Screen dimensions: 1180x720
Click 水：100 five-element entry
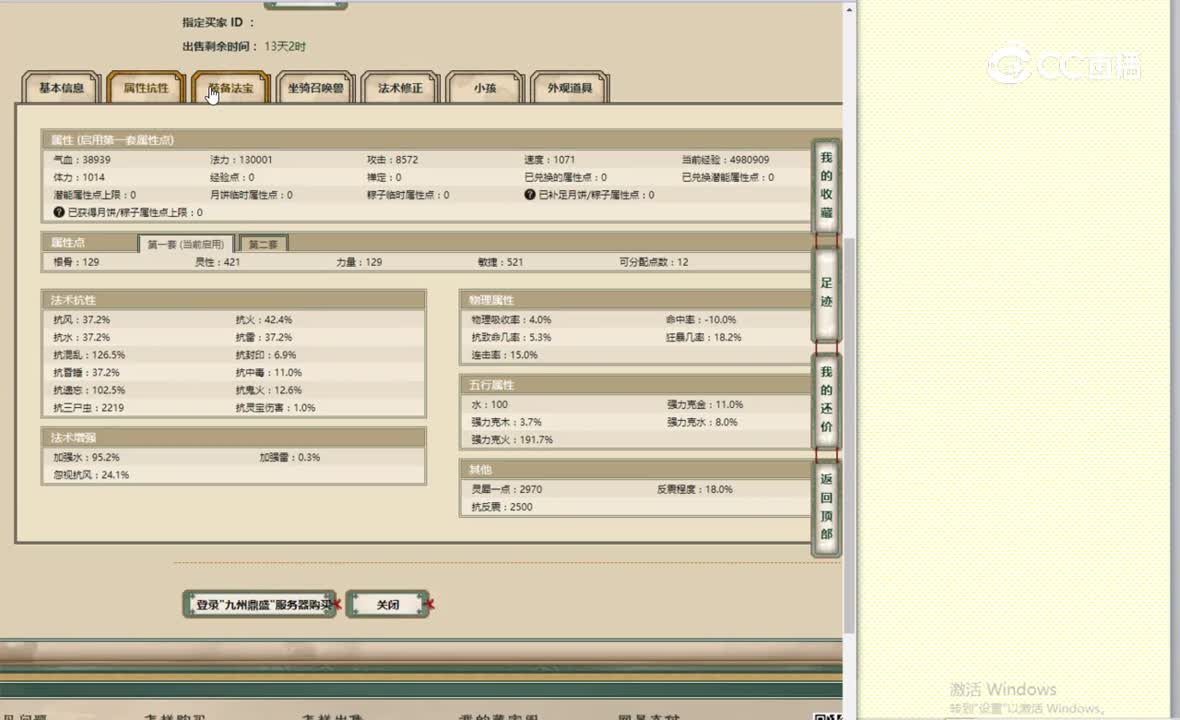point(489,405)
